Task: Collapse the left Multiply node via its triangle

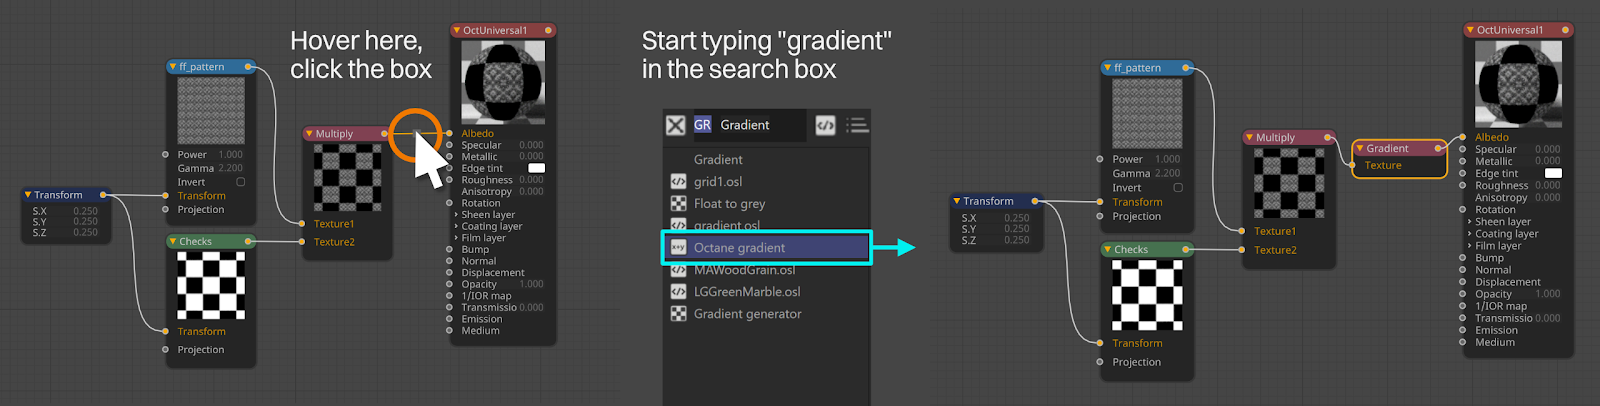Action: point(310,134)
